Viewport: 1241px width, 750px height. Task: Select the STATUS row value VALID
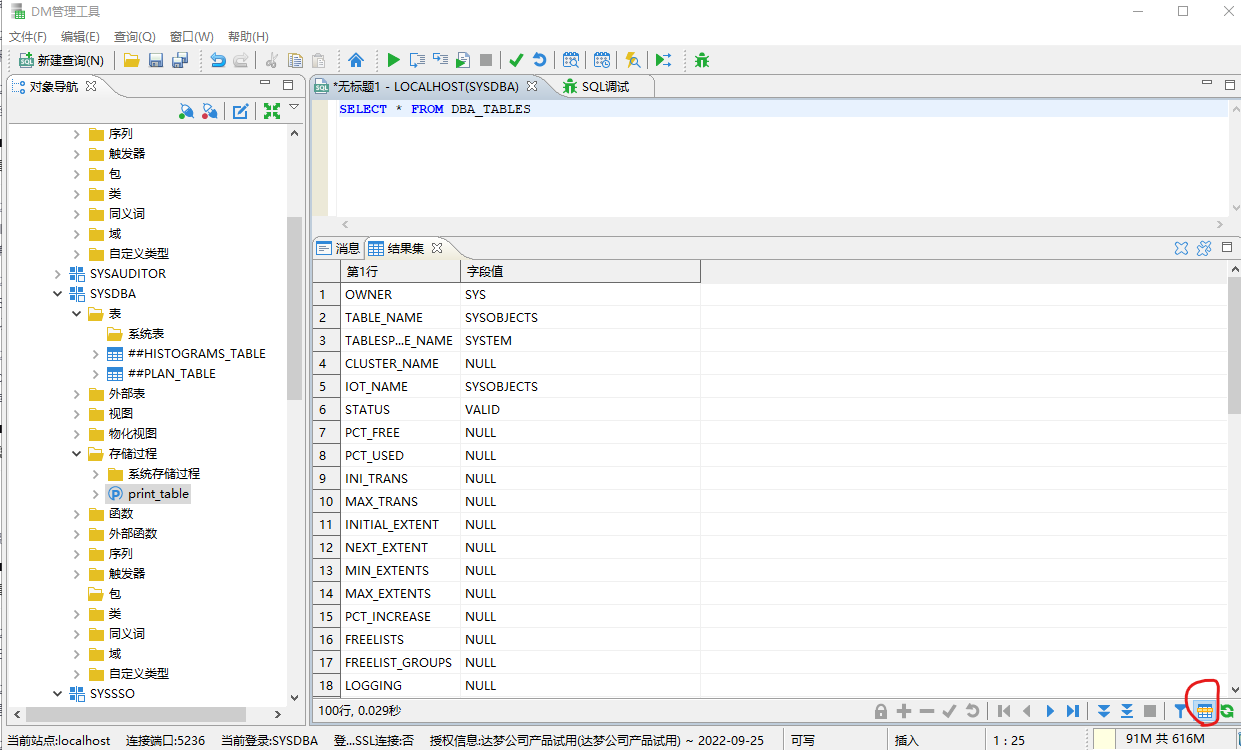click(x=482, y=409)
